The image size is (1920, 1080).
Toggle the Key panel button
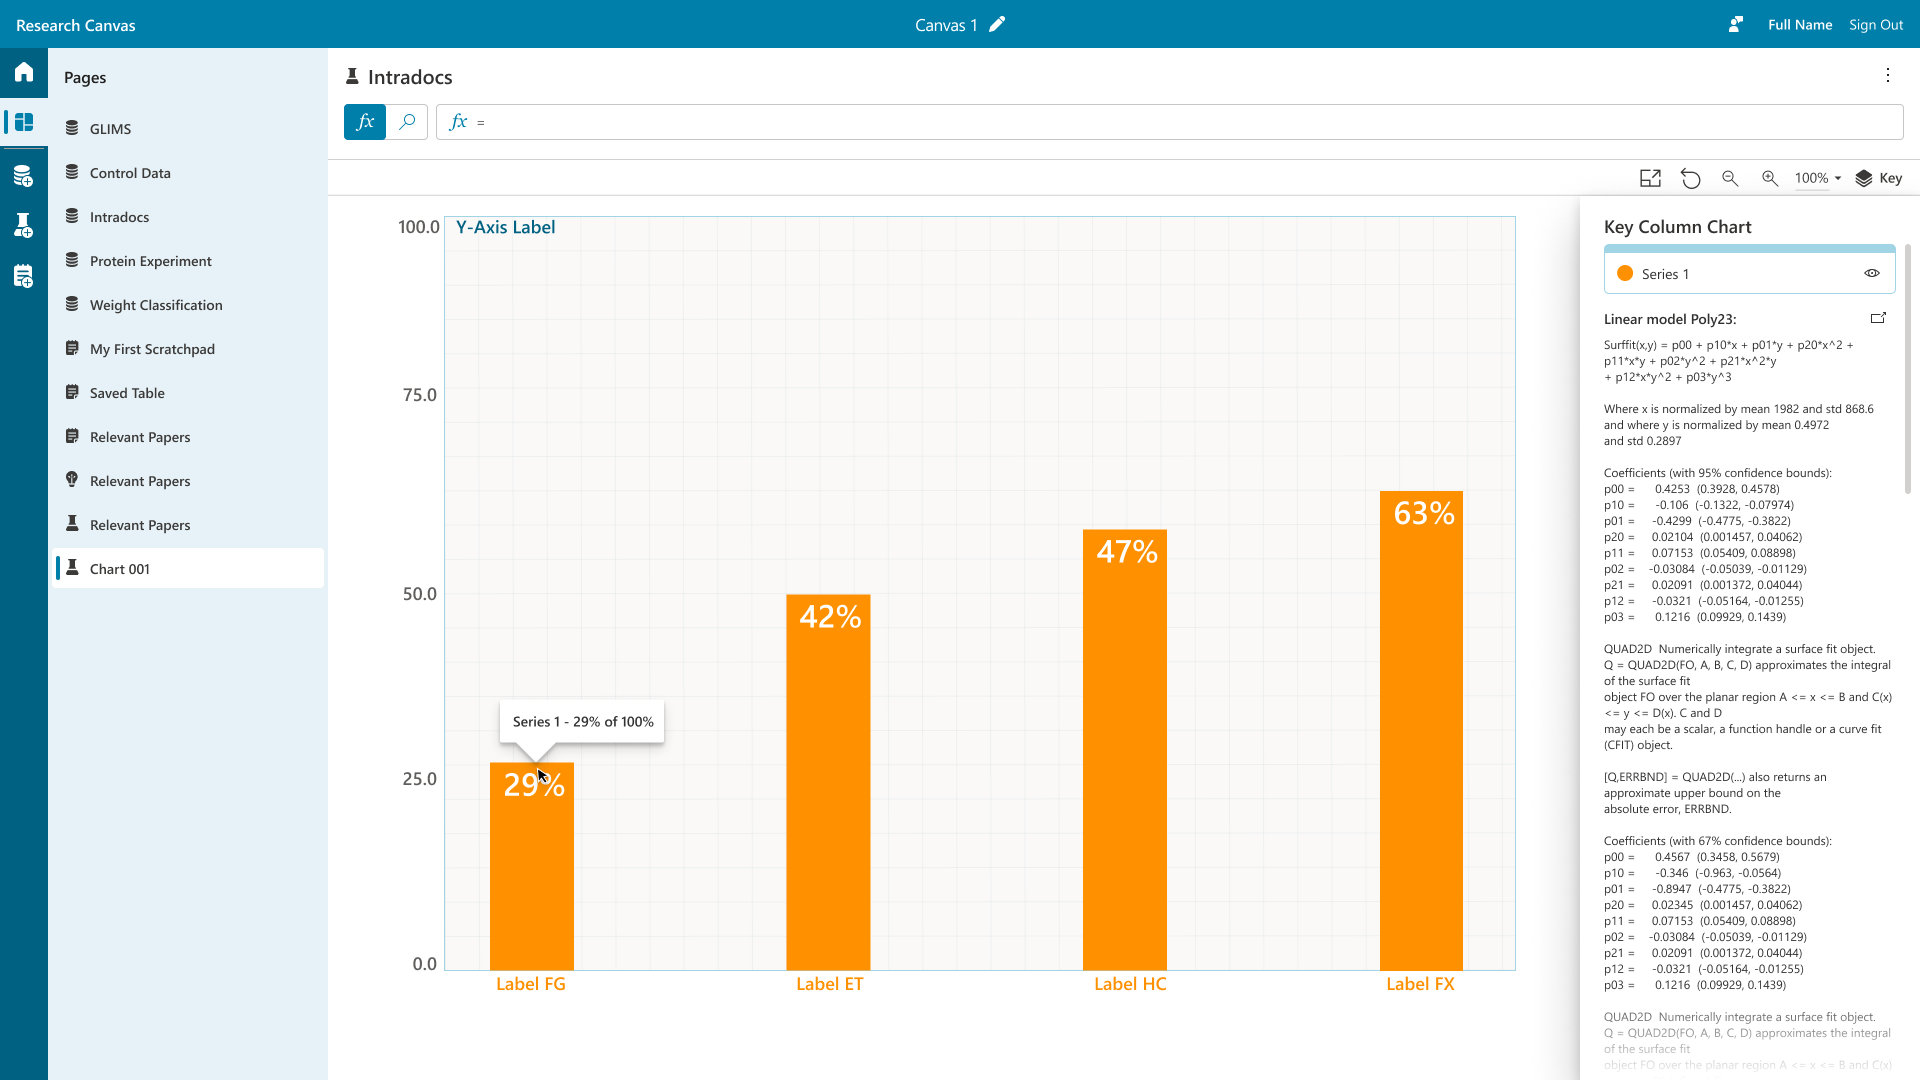coord(1879,179)
